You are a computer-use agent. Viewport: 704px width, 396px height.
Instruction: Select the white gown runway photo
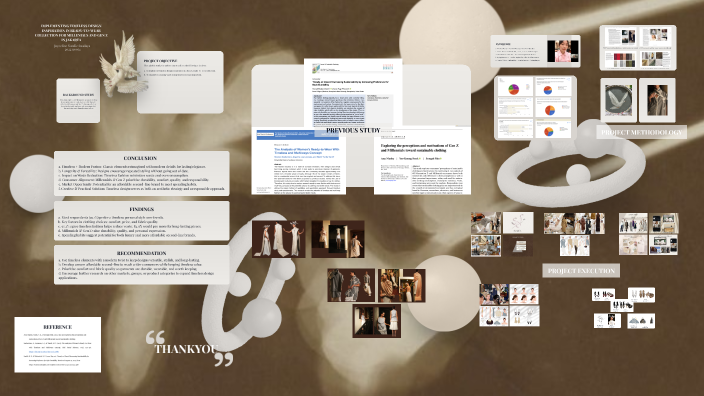click(x=278, y=239)
